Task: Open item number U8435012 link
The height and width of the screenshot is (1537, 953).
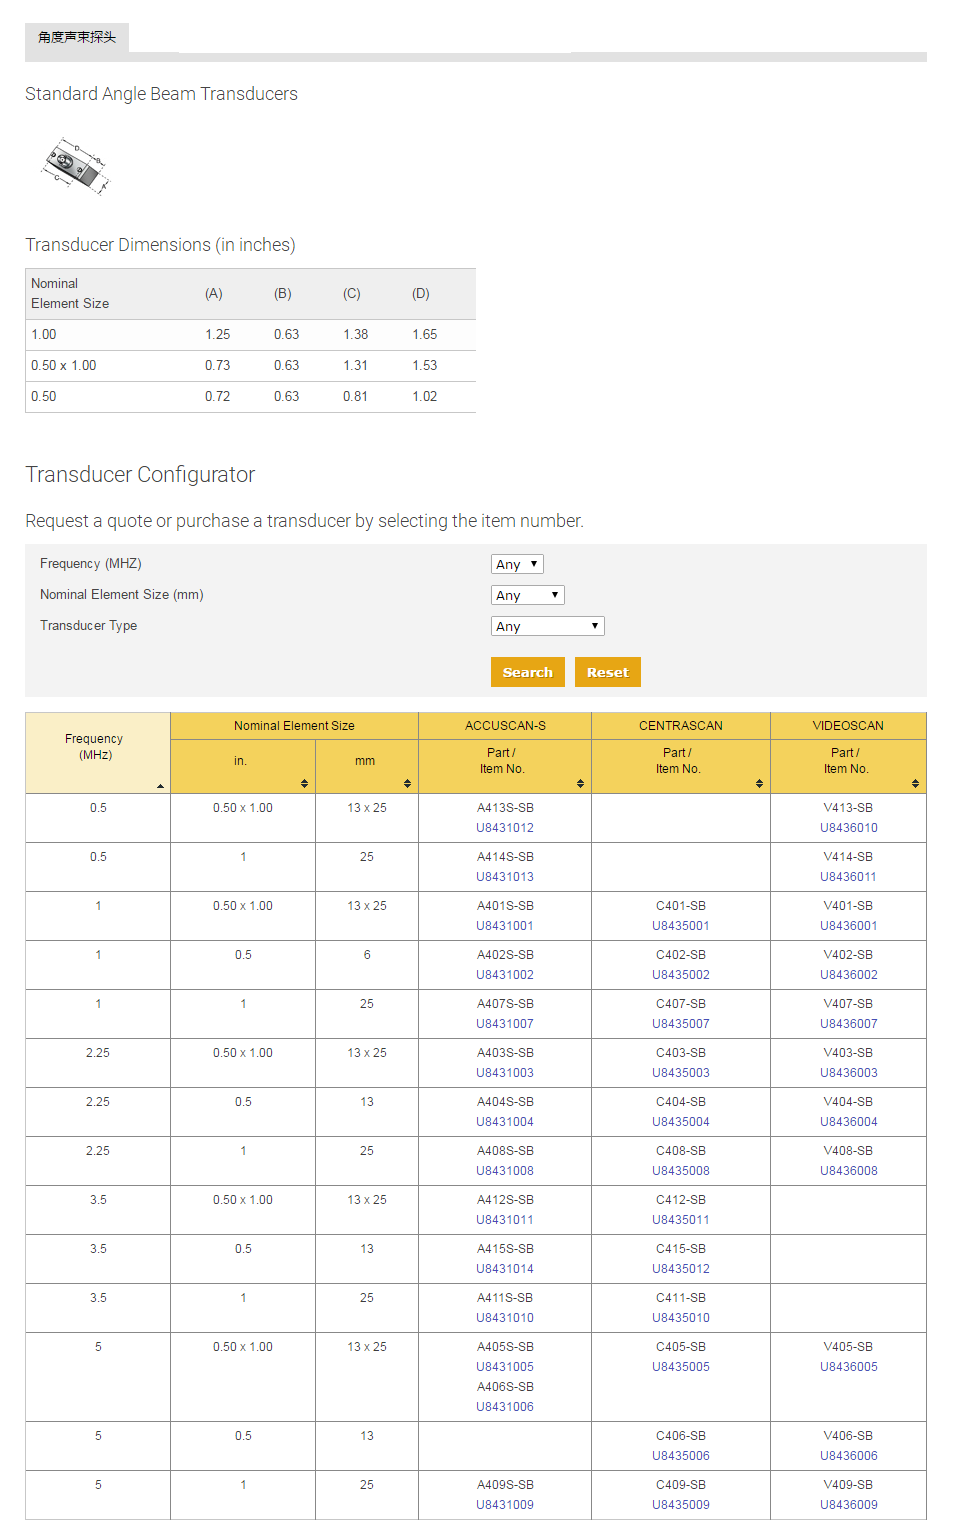Action: coord(681,1269)
